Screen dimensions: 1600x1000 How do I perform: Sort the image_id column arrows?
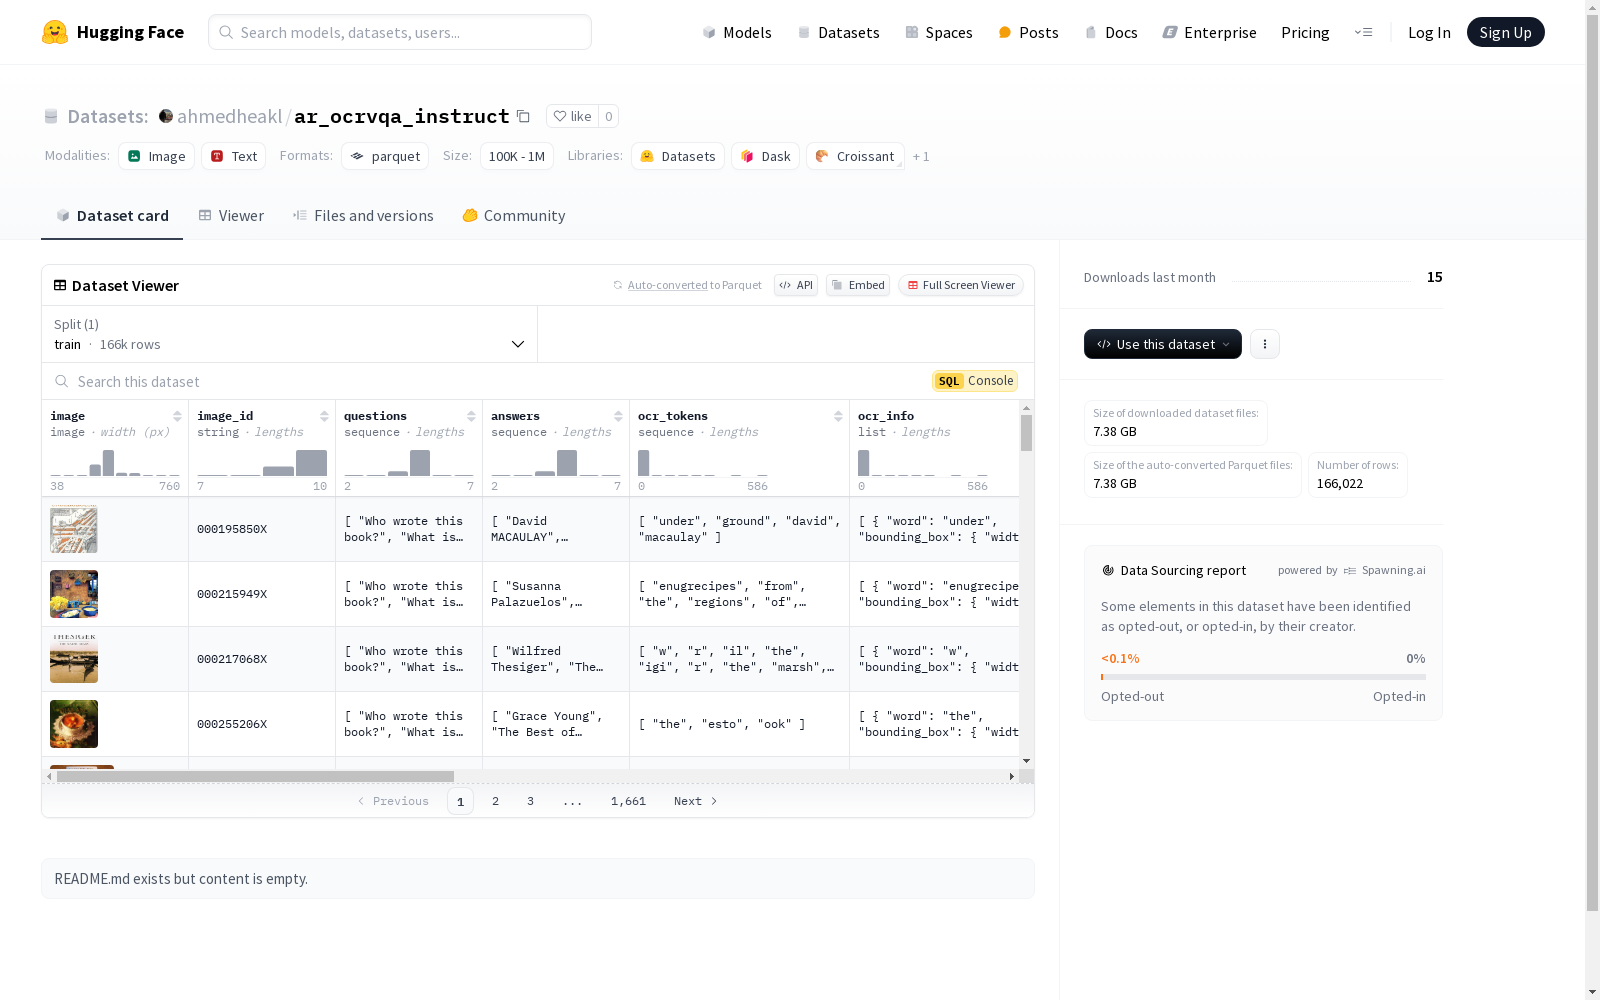click(324, 416)
